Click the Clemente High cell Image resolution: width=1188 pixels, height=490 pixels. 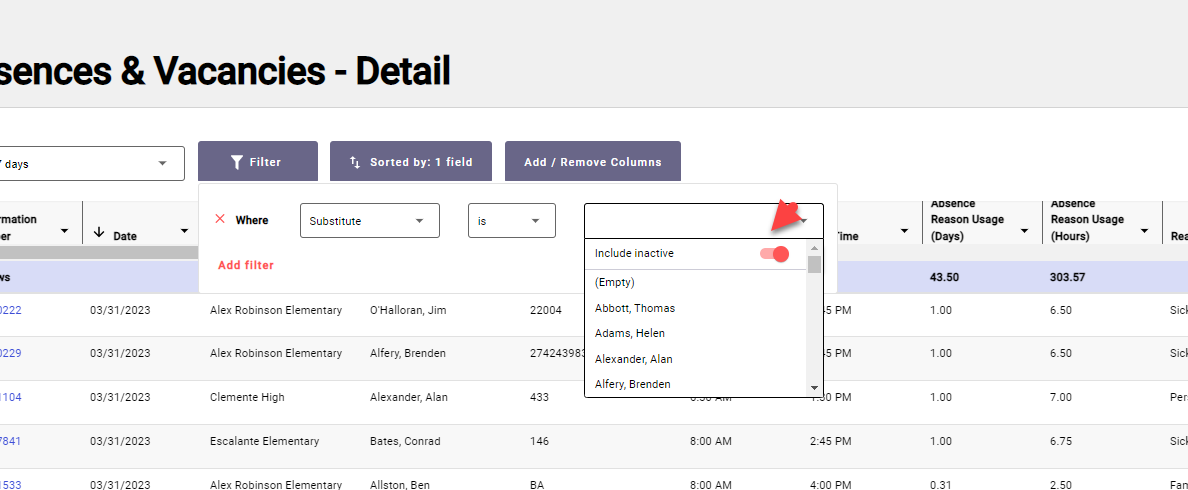coord(247,398)
